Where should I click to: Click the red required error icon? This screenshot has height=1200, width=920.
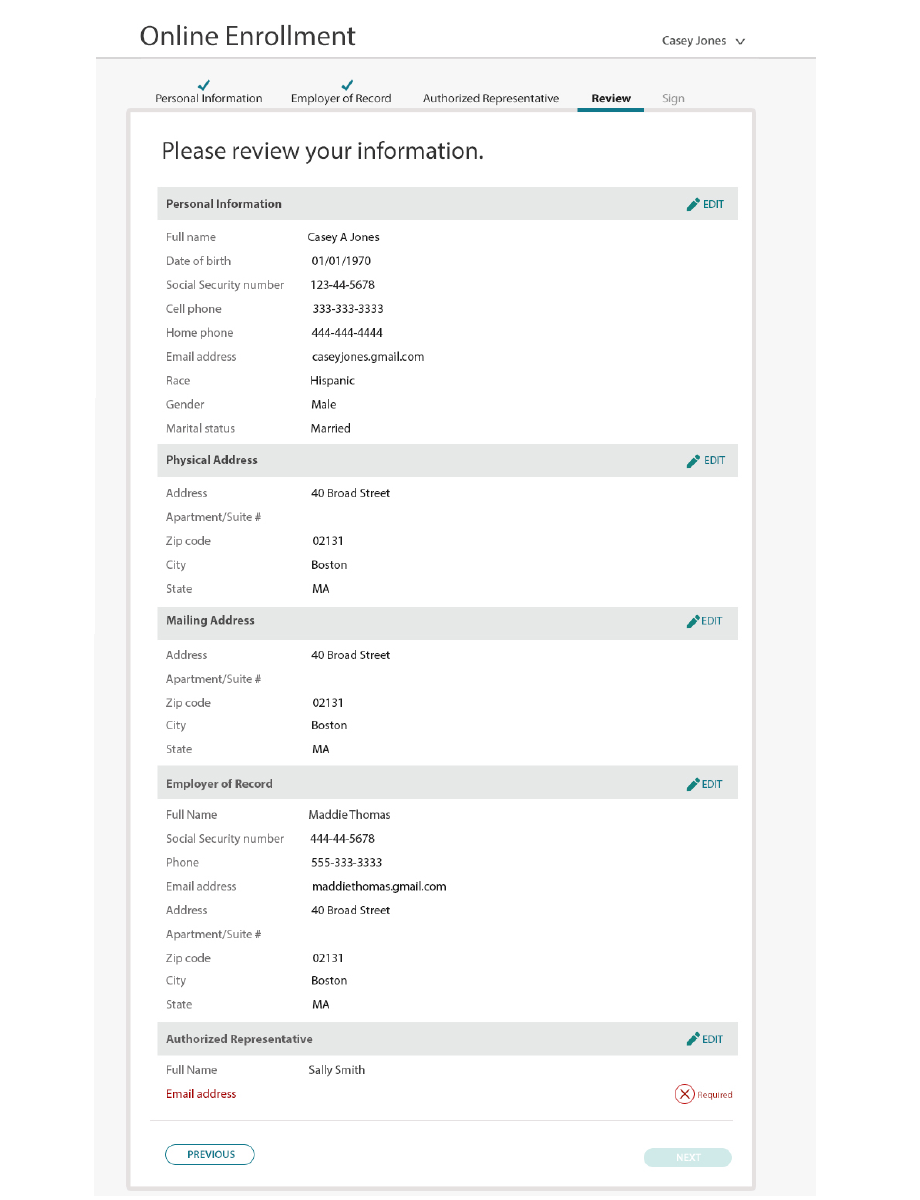tap(685, 1094)
